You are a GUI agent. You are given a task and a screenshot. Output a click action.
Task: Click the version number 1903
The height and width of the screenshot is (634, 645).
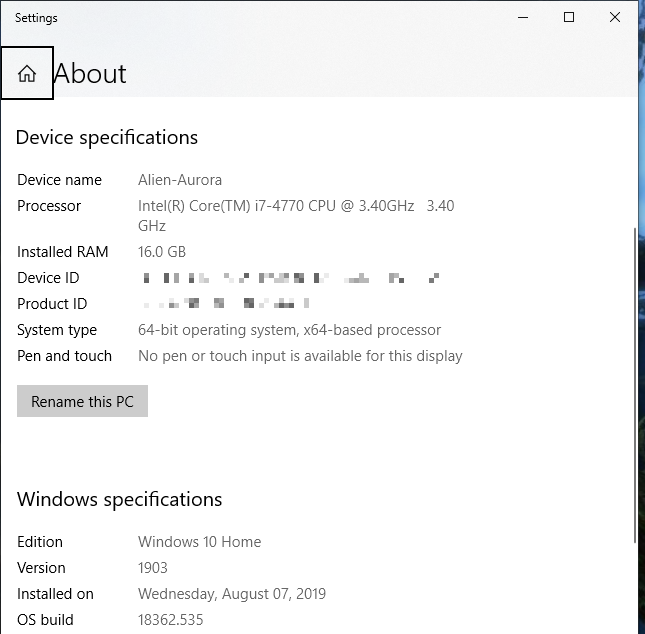pyautogui.click(x=153, y=568)
